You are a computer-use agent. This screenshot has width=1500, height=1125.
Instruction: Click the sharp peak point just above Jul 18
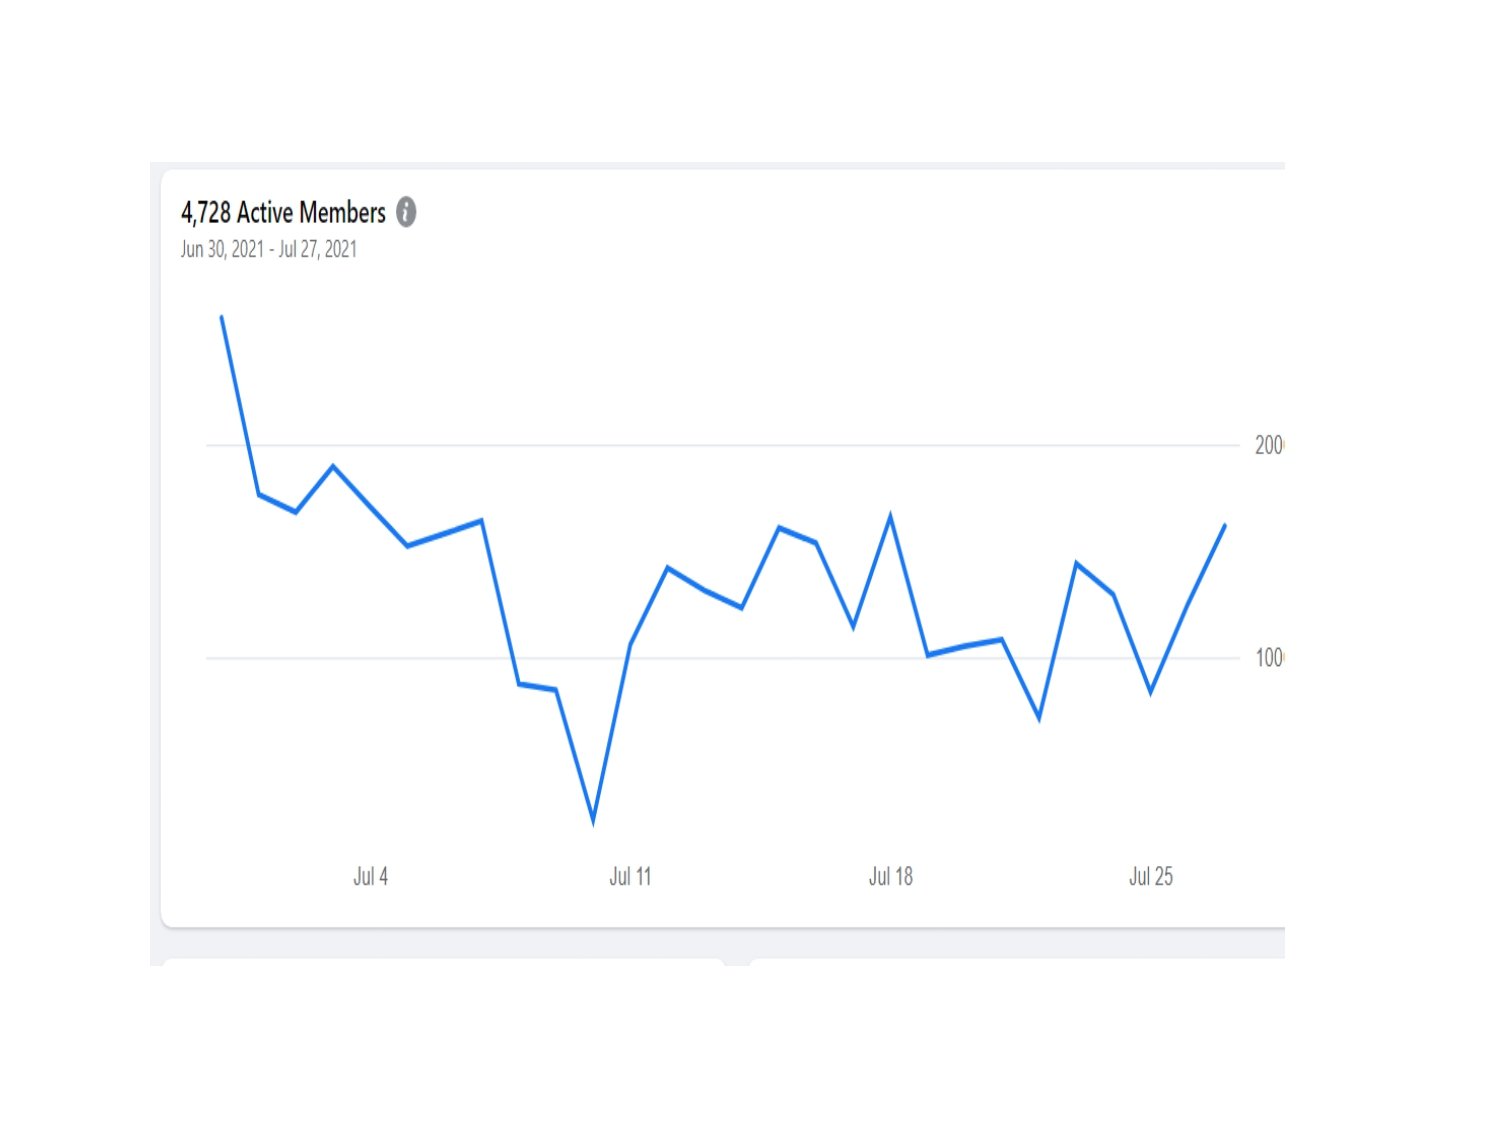tap(890, 517)
